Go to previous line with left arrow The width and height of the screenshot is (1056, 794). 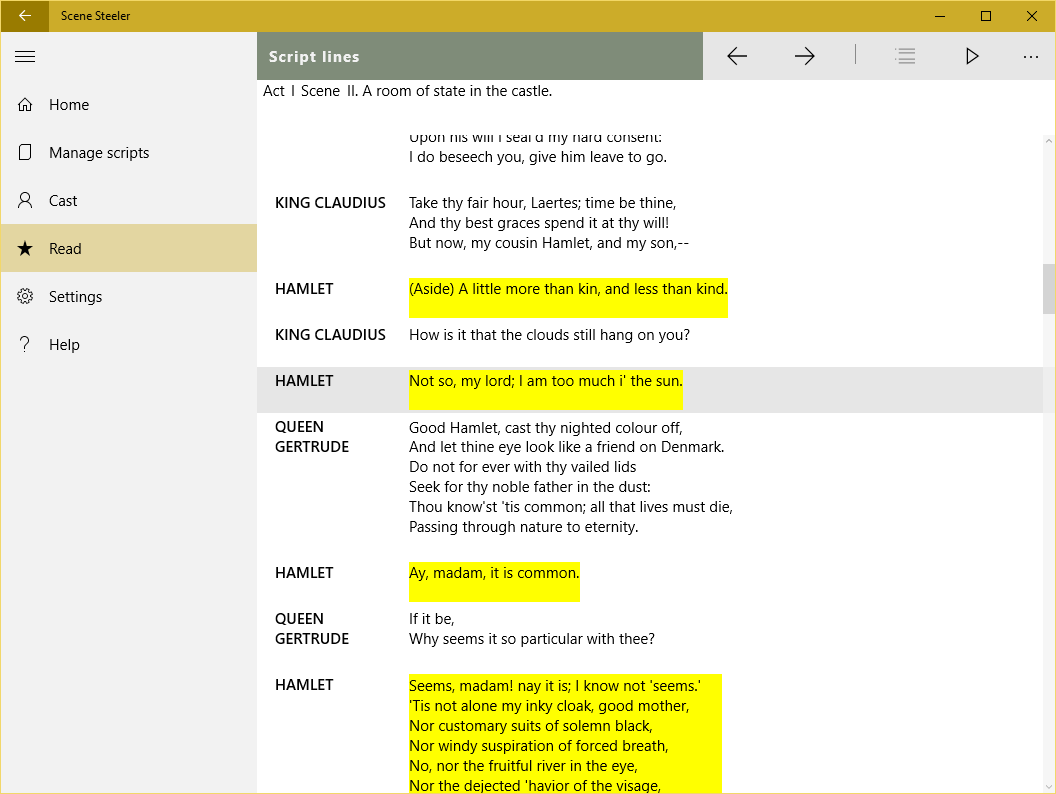(737, 56)
